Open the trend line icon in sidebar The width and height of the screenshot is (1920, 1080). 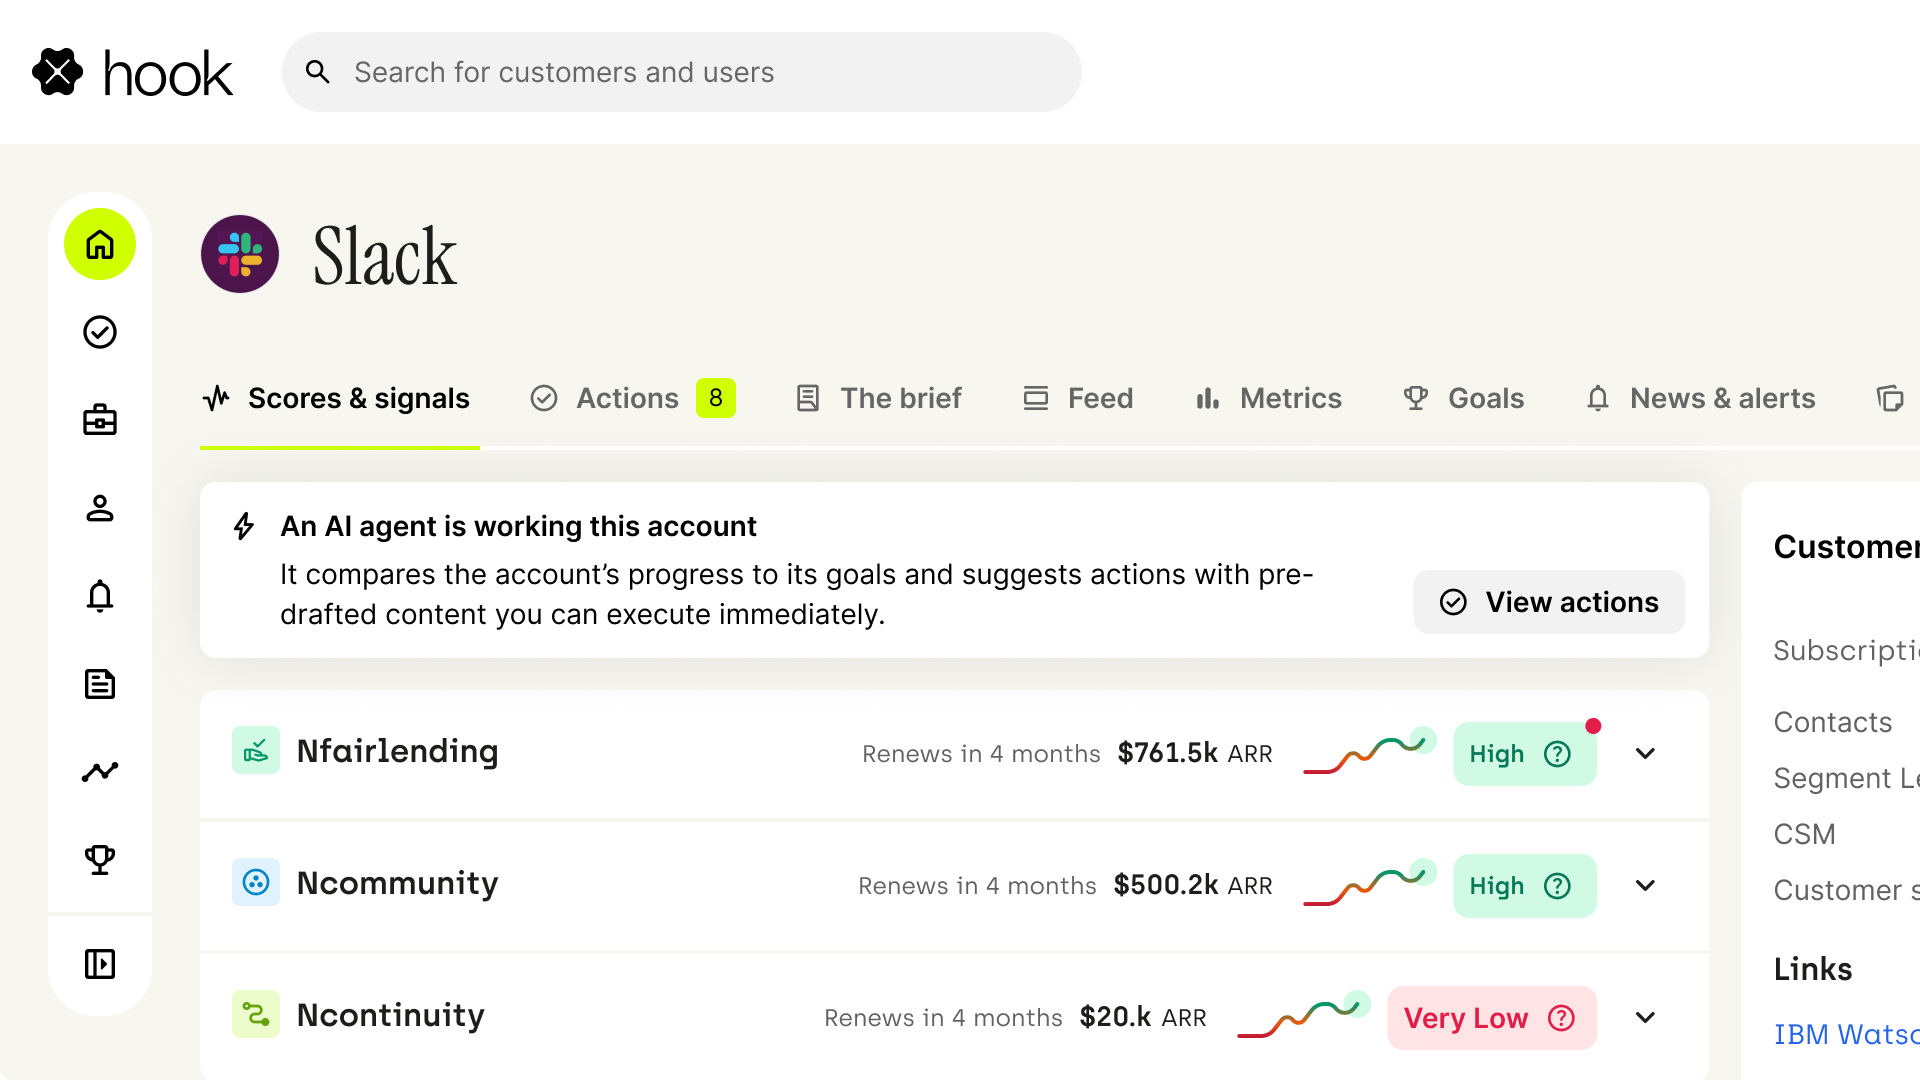tap(100, 772)
